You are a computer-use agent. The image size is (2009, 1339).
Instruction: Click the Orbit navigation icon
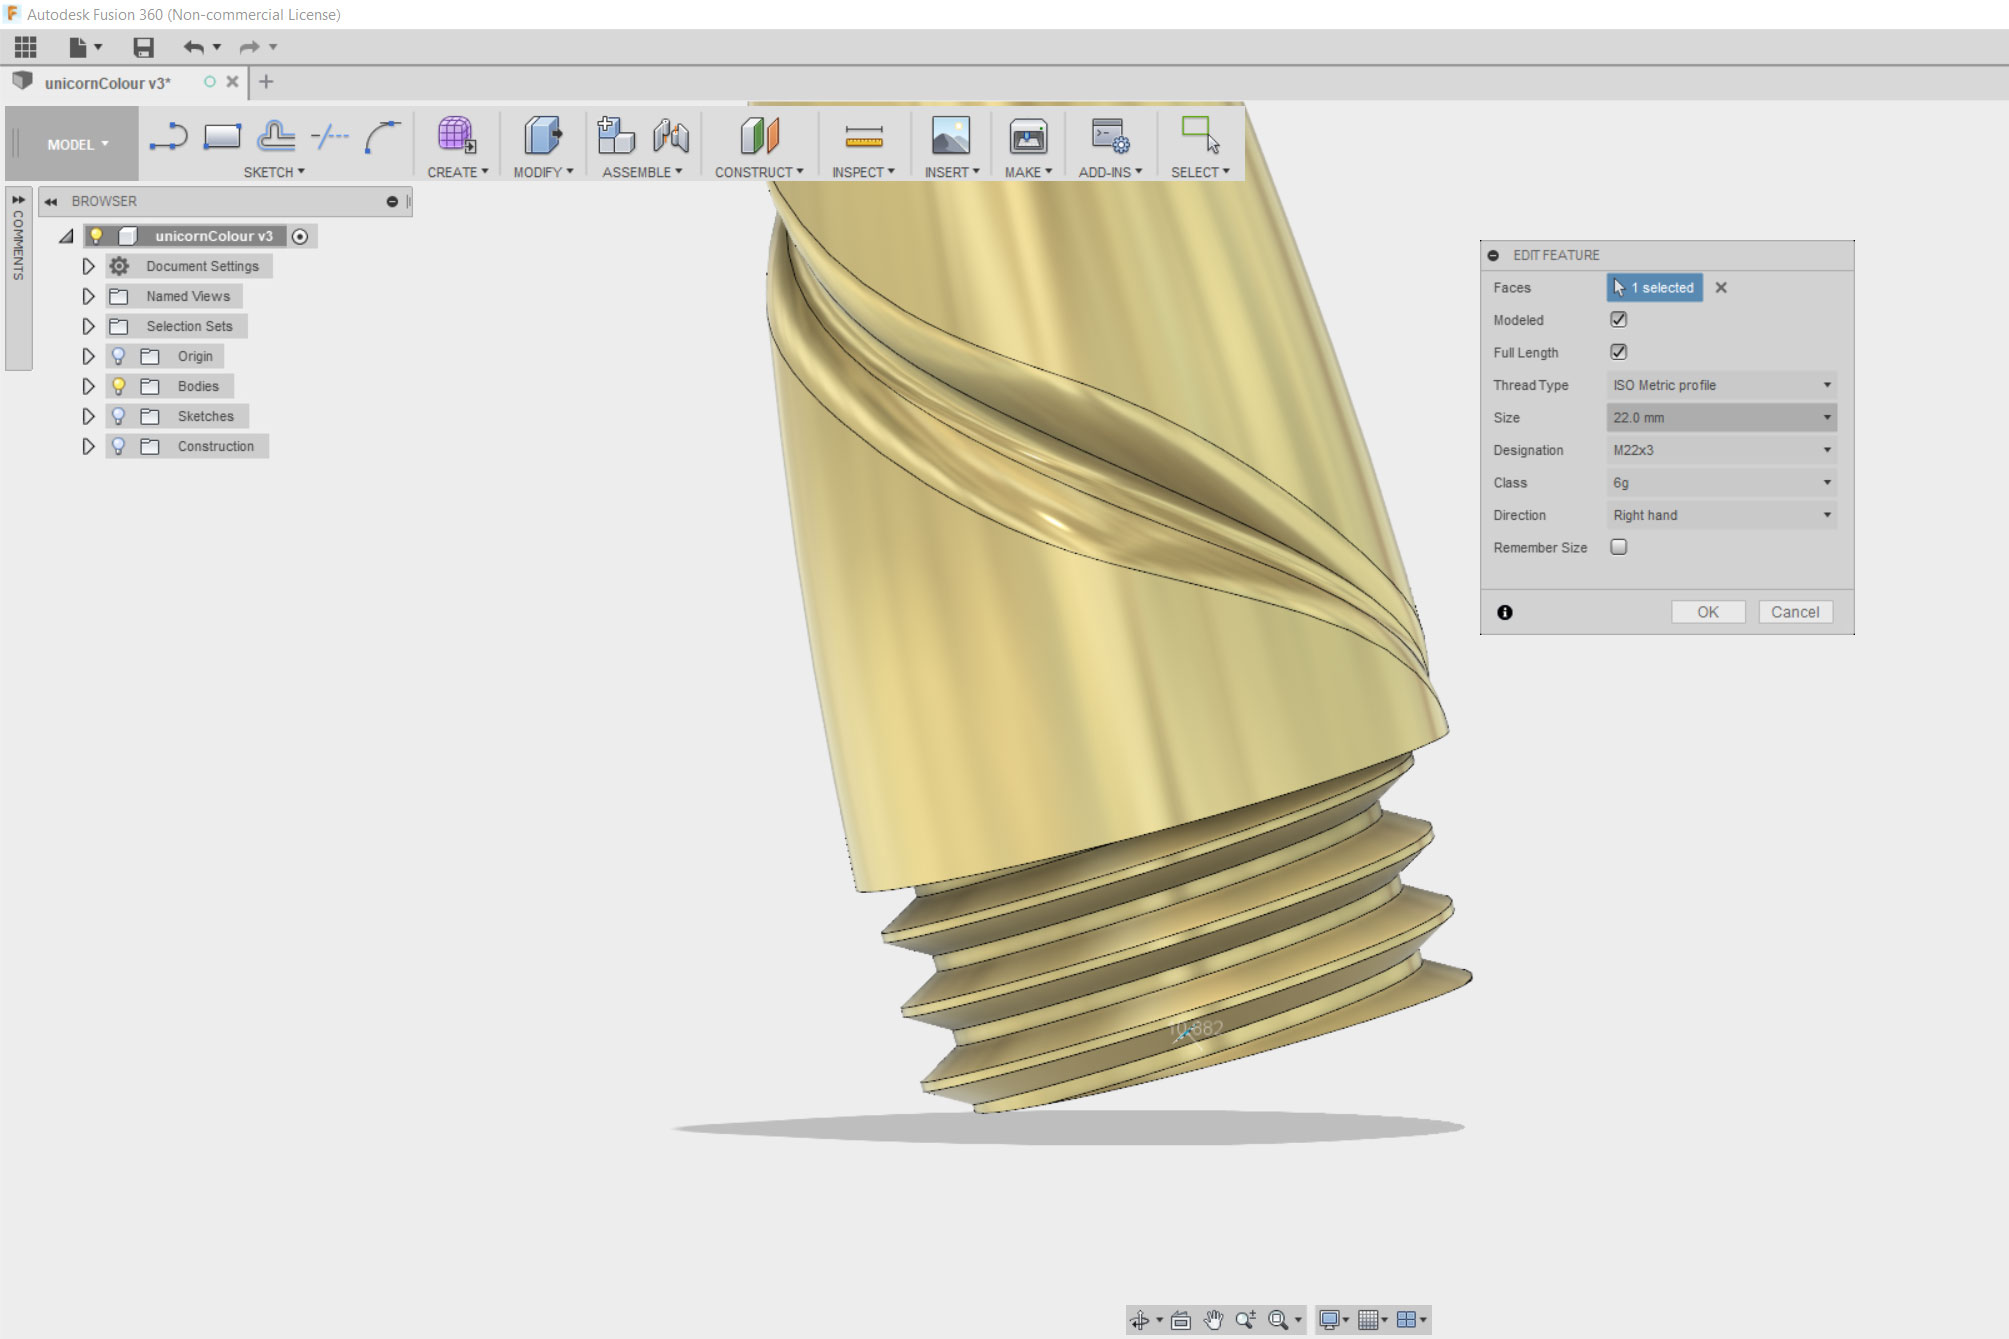click(1139, 1320)
